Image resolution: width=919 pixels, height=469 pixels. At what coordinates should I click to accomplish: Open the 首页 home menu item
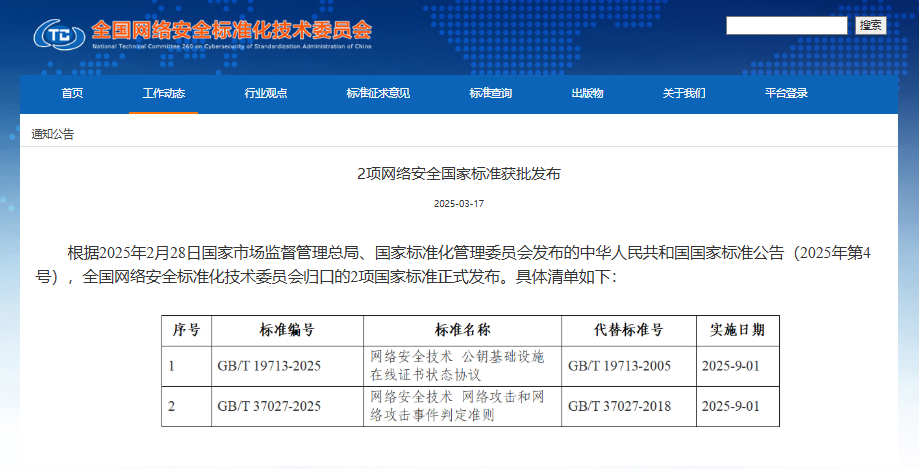(x=72, y=93)
